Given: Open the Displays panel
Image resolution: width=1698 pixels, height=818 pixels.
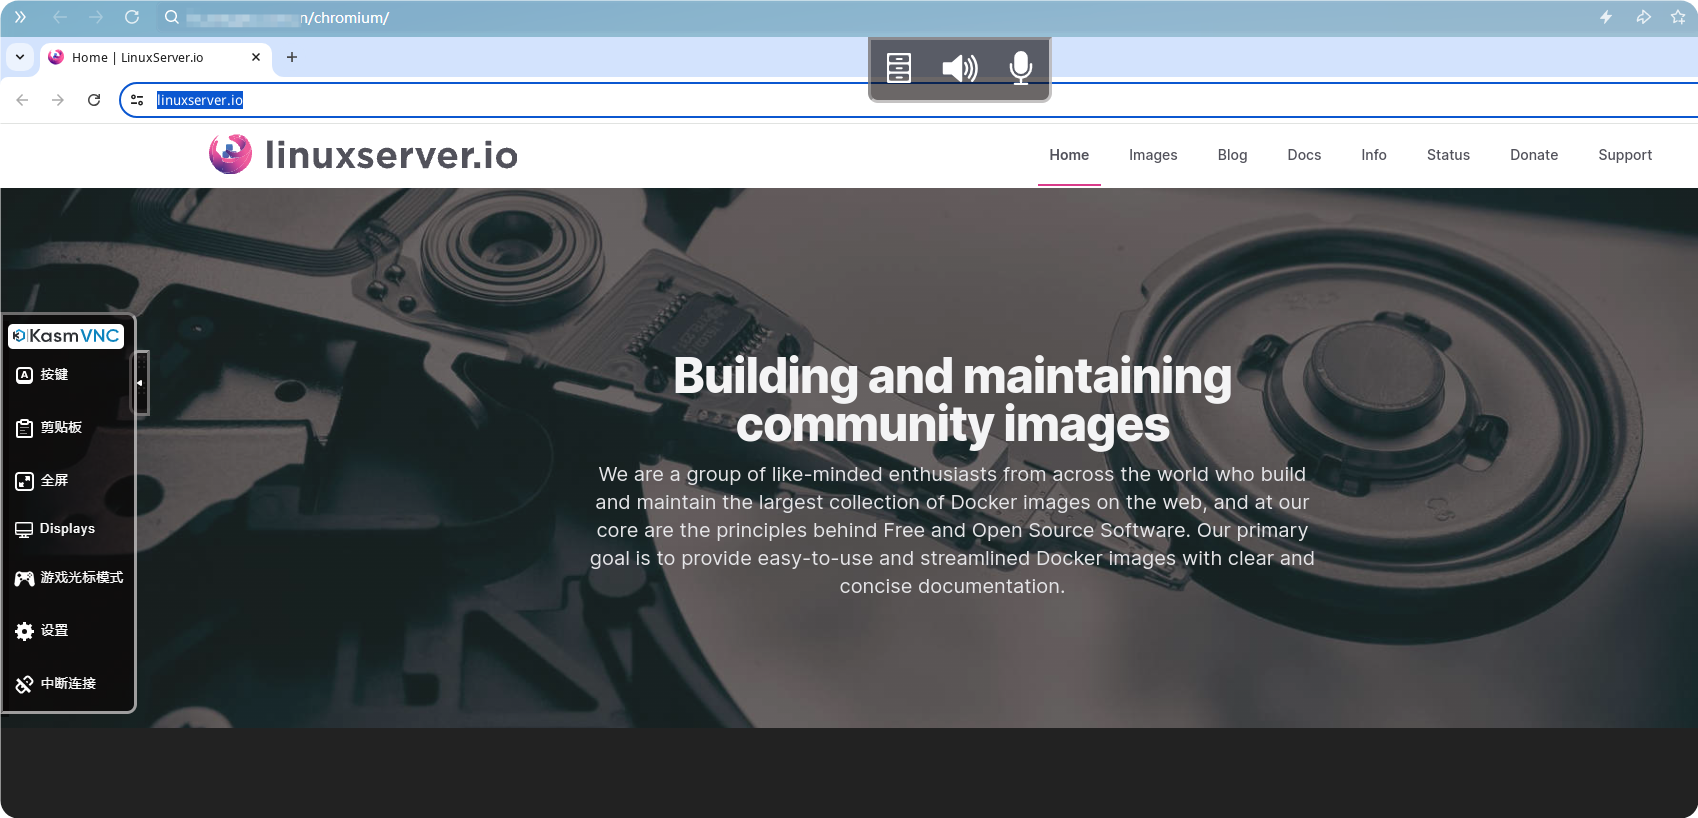Looking at the screenshot, I should pyautogui.click(x=25, y=529).
